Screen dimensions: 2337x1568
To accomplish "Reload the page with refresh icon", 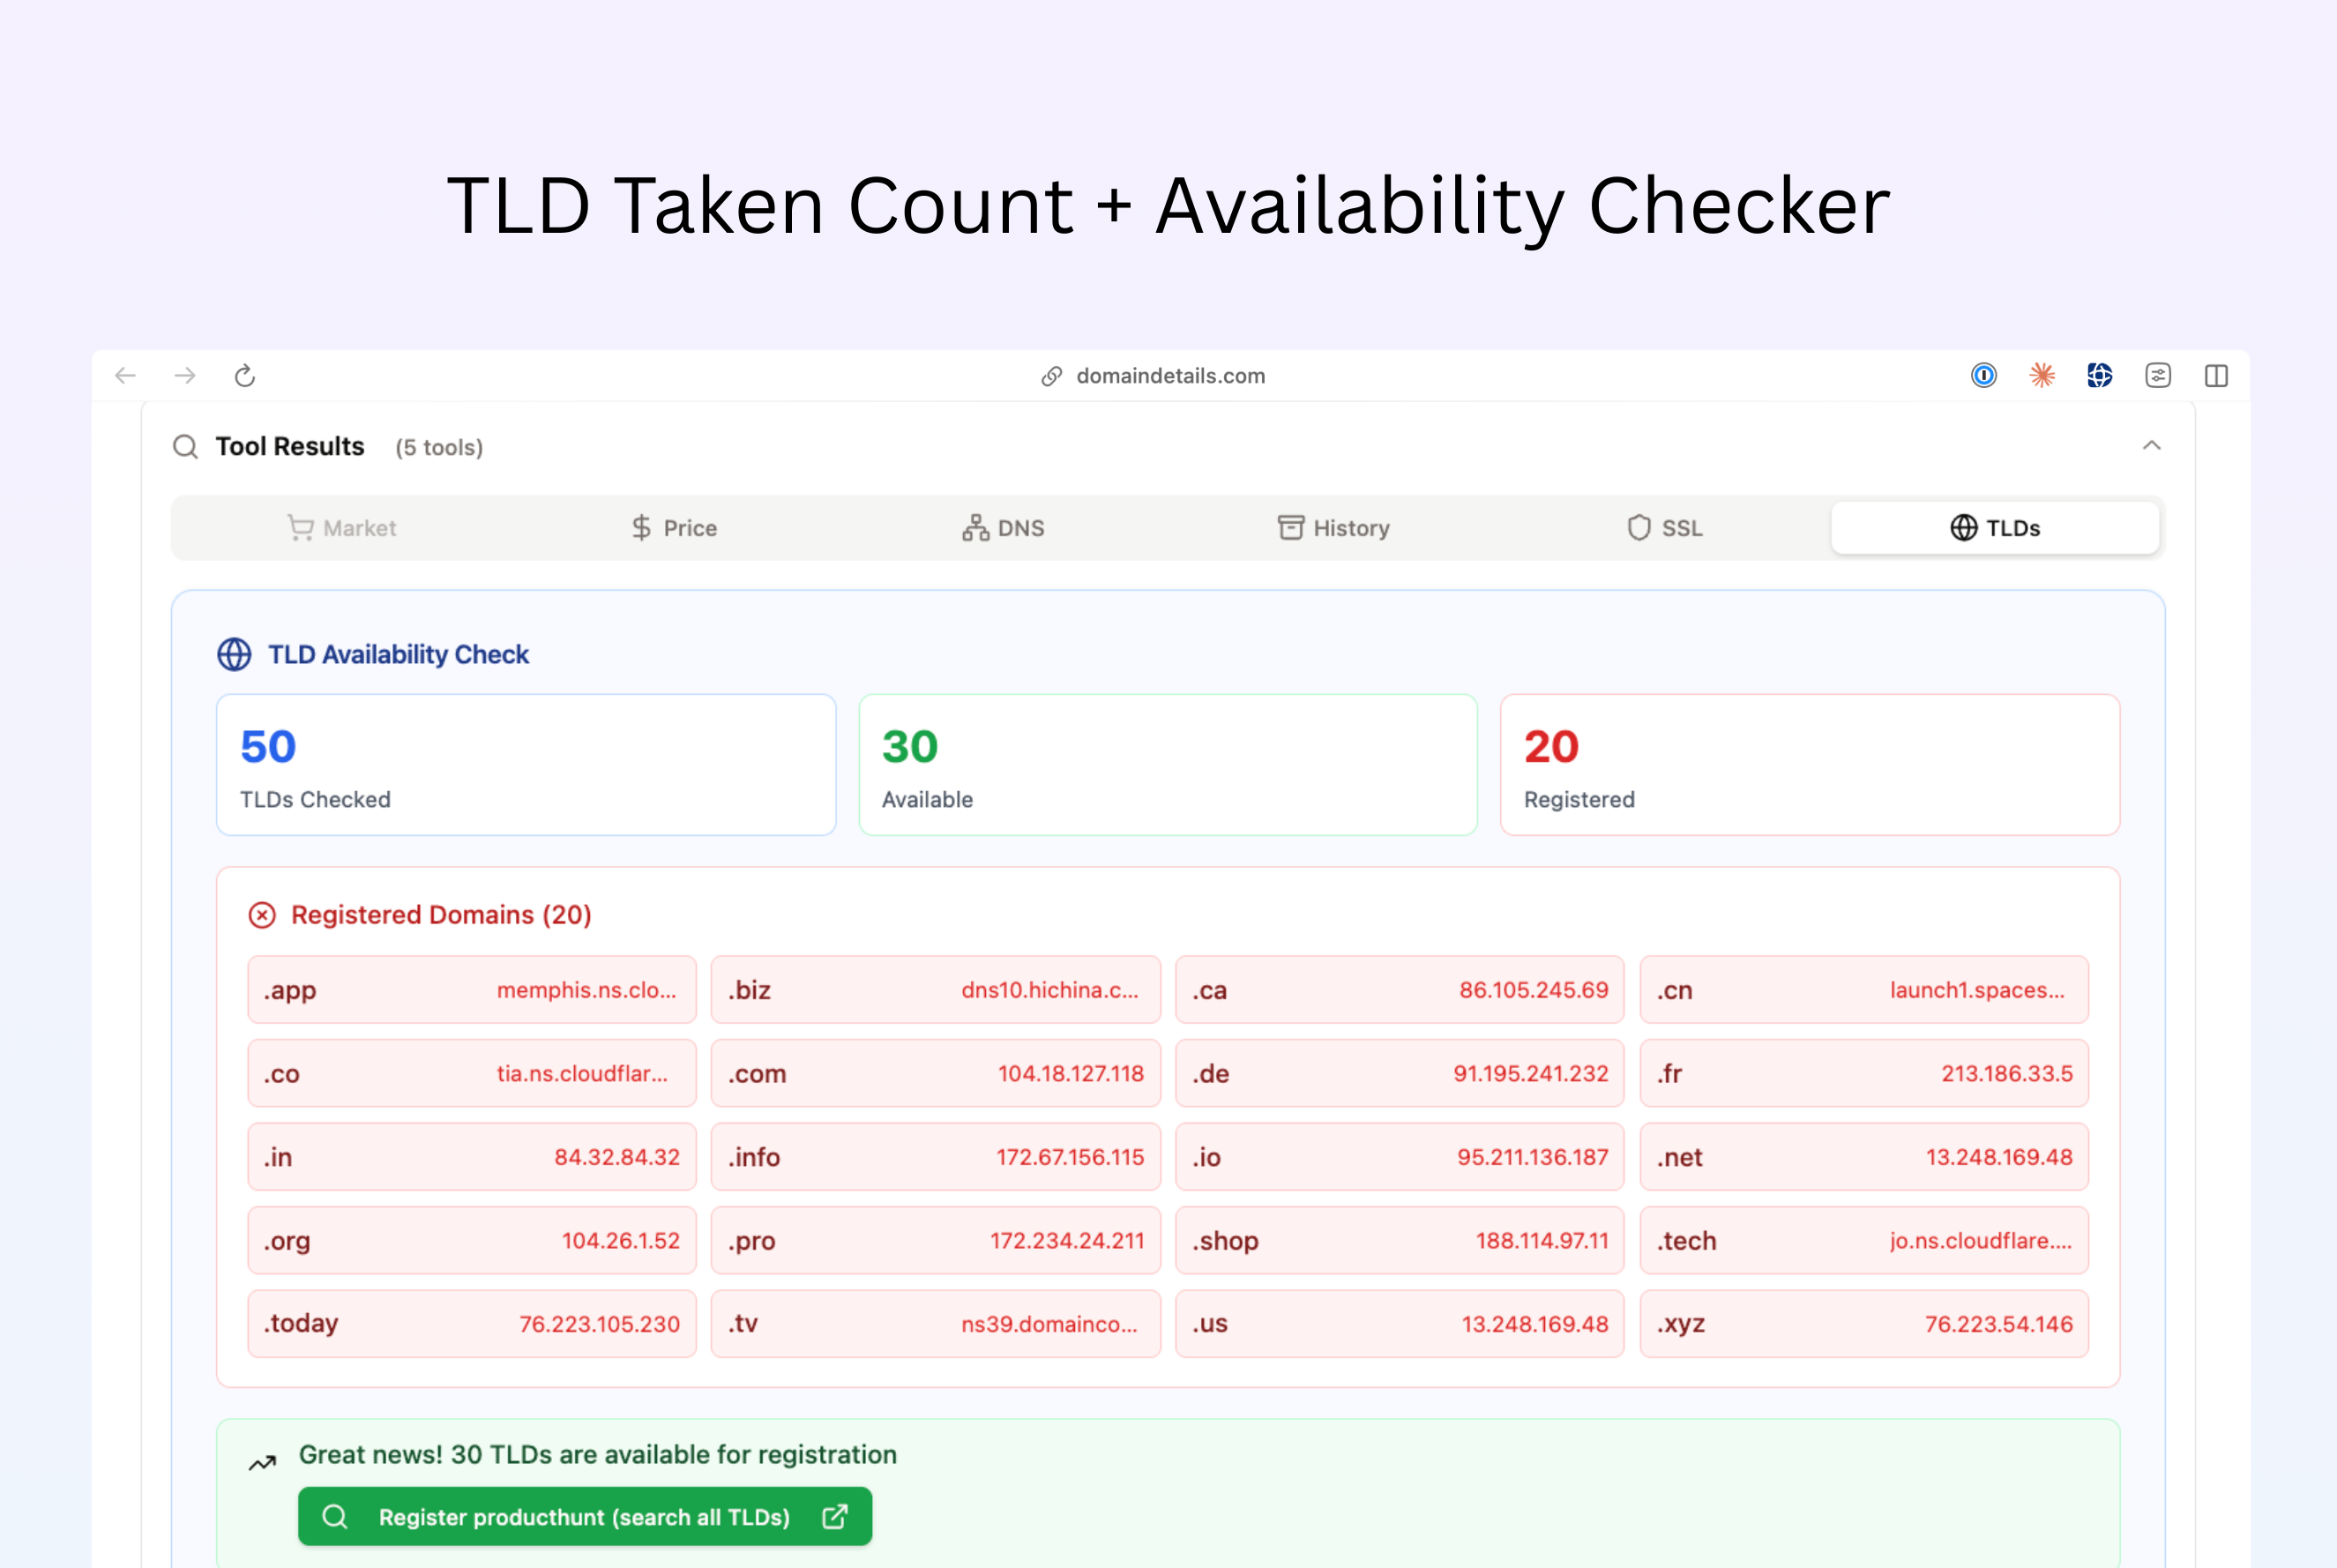I will (245, 376).
